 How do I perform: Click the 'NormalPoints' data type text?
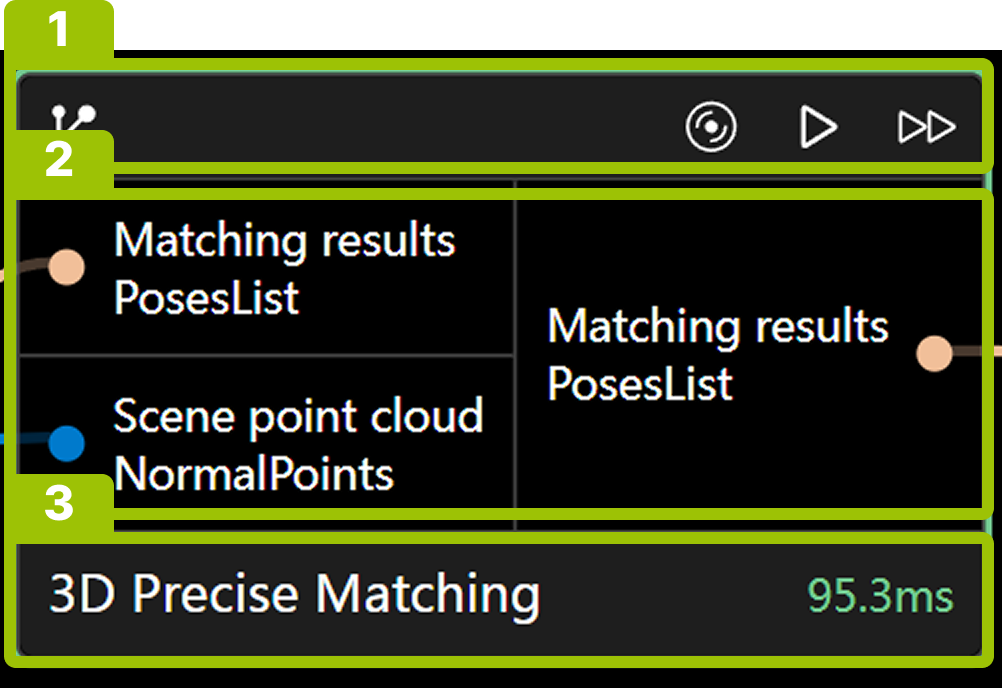254,474
